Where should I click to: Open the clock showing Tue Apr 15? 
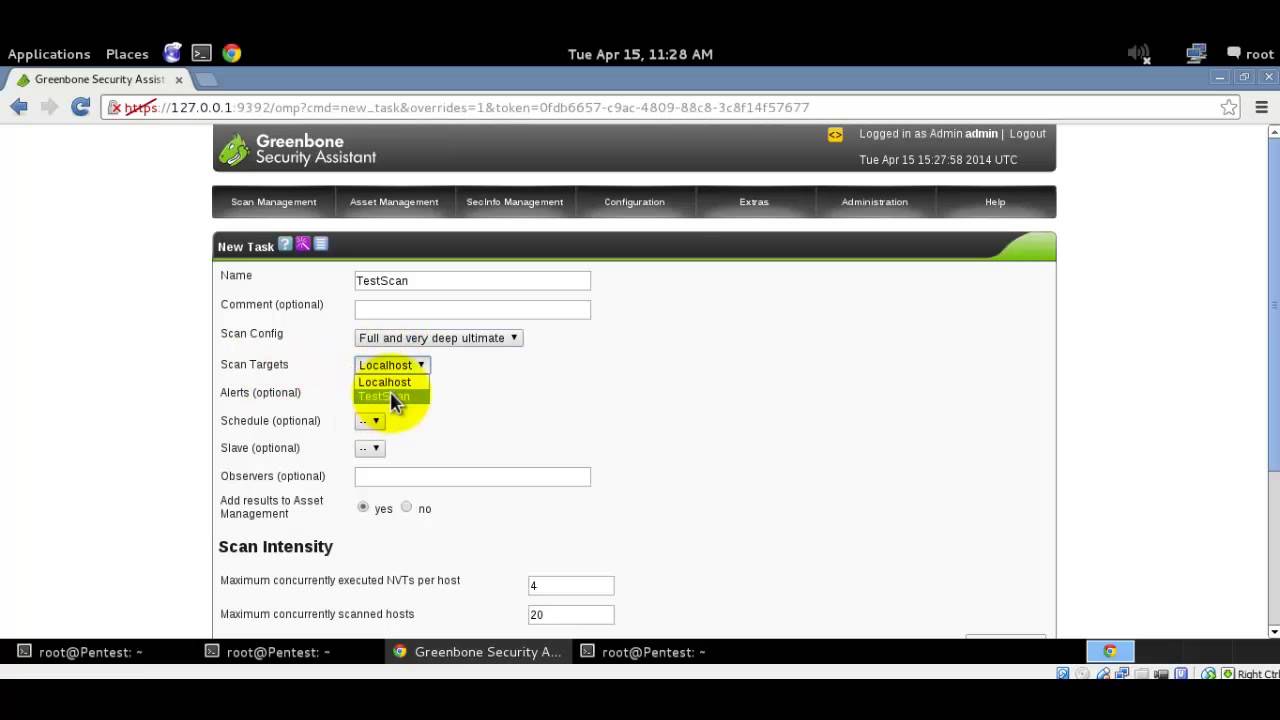pyautogui.click(x=640, y=54)
